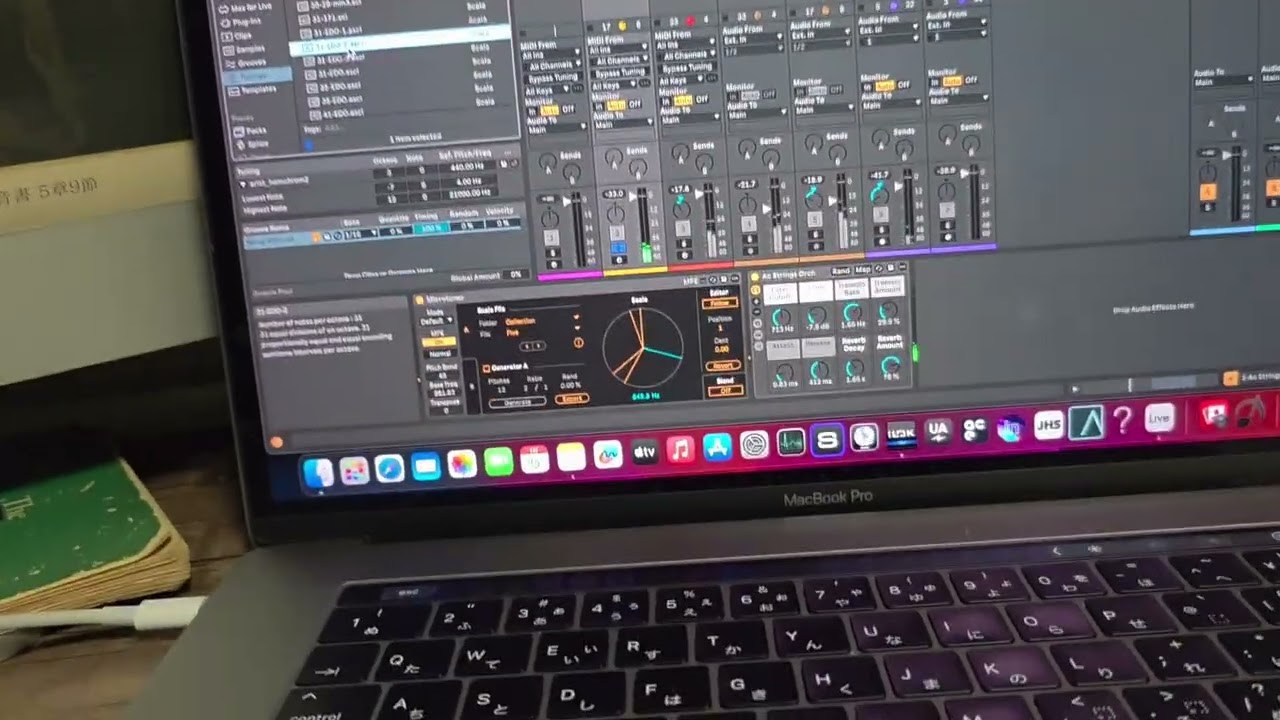The image size is (1280, 720).
Task: Open Calendar from the Dock
Action: [535, 459]
